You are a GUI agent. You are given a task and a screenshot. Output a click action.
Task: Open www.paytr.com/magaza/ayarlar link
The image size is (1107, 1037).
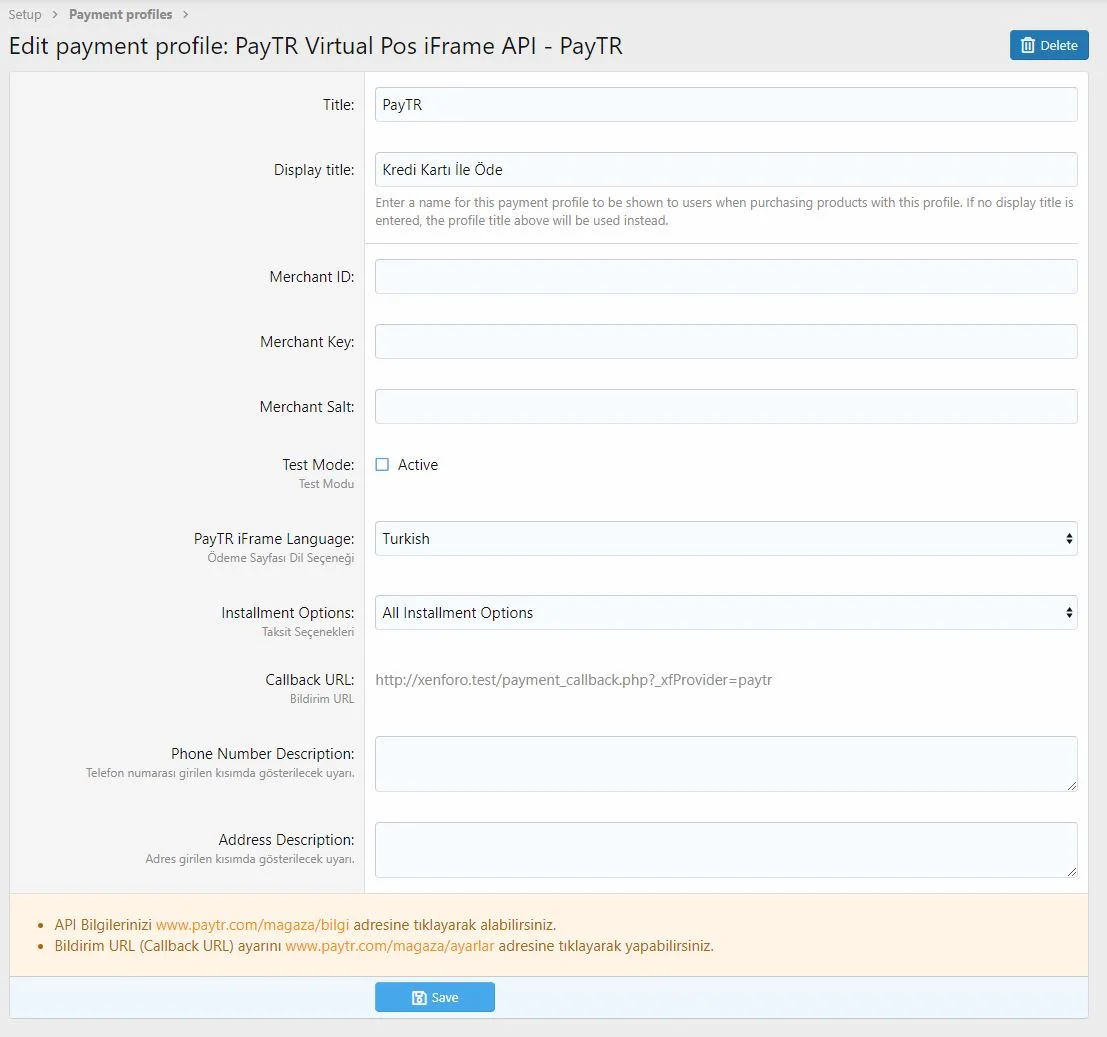pyautogui.click(x=390, y=946)
